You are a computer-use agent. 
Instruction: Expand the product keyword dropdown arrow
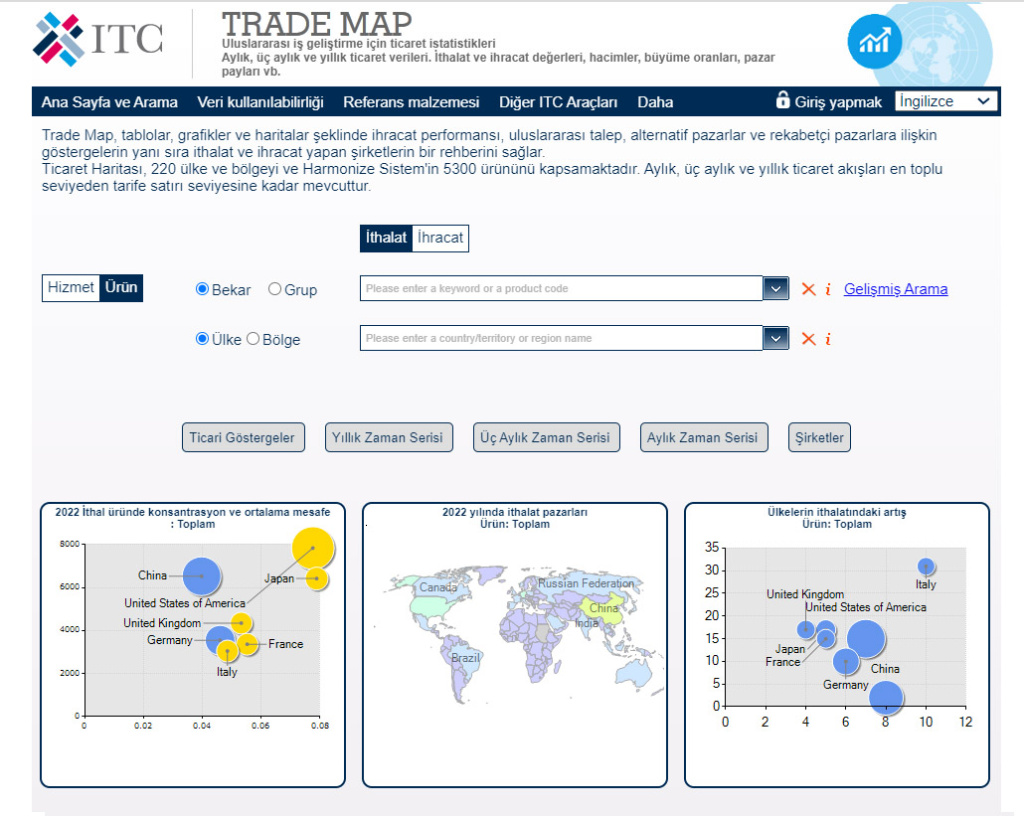coord(776,289)
